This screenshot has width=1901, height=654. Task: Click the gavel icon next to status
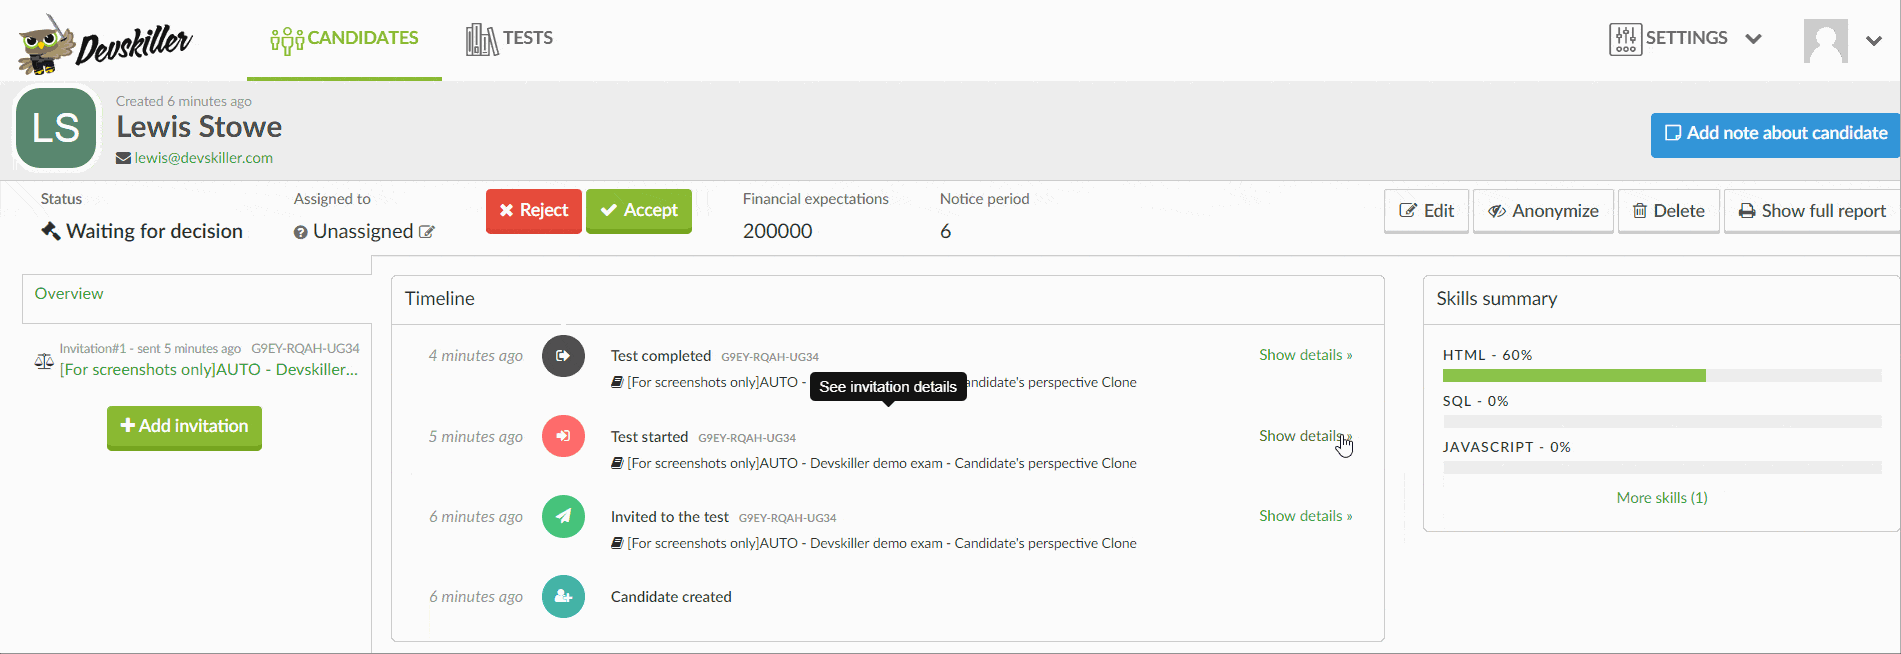[x=50, y=231]
